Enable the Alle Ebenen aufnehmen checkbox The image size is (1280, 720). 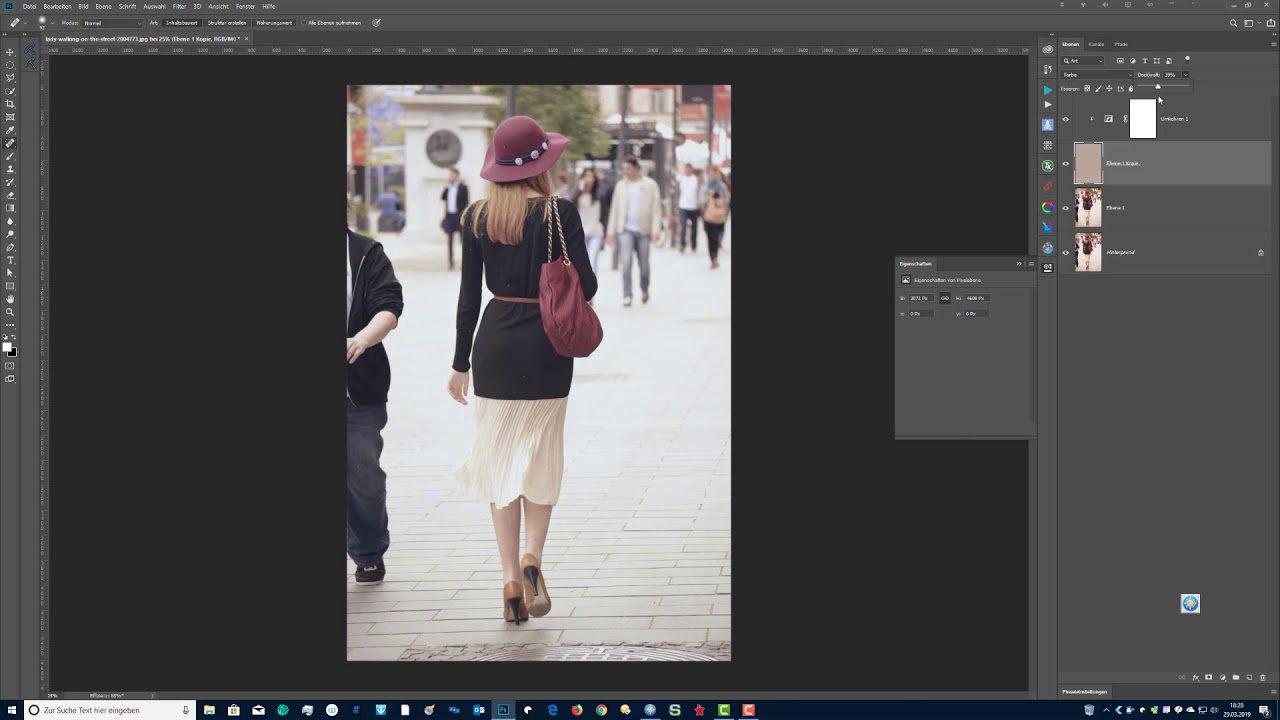coord(304,23)
